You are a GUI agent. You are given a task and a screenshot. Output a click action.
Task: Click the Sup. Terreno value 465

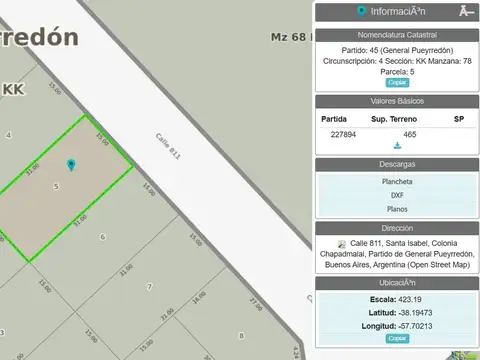(x=410, y=135)
